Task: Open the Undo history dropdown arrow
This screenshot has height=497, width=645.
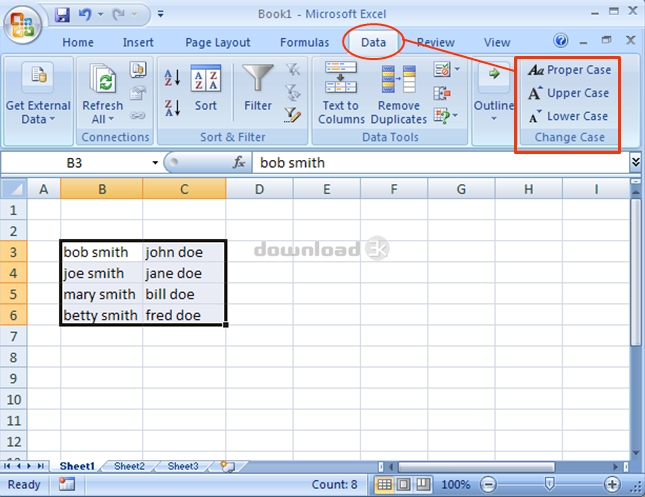Action: (x=100, y=15)
